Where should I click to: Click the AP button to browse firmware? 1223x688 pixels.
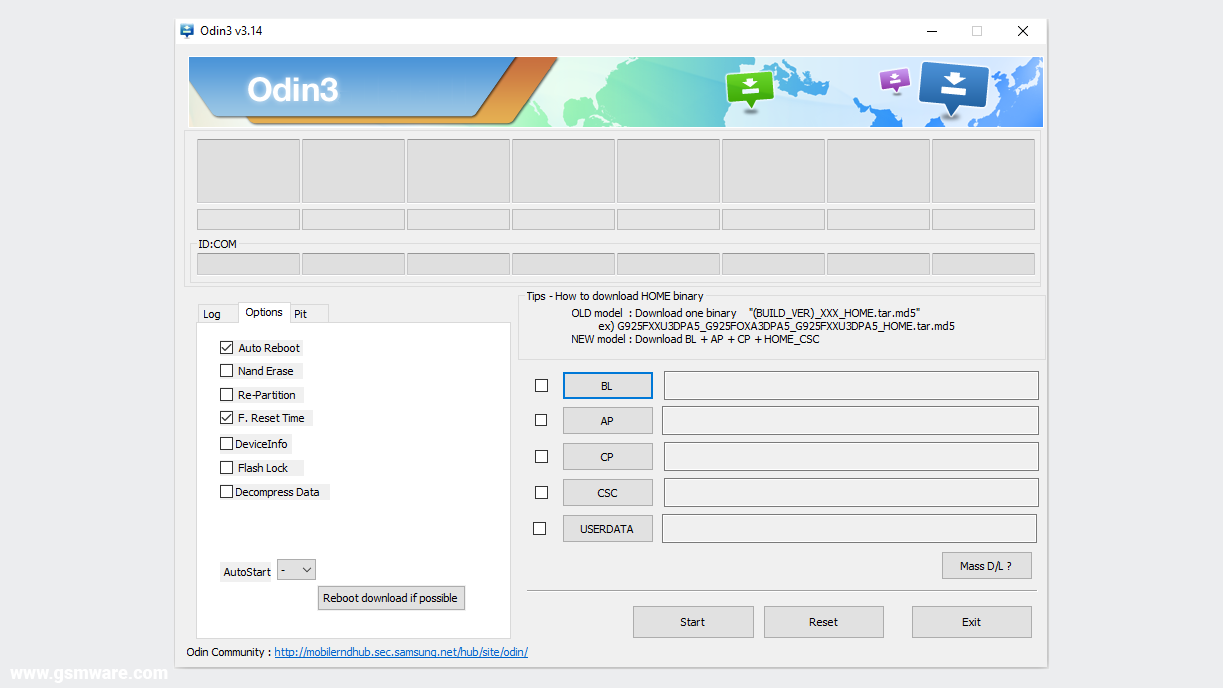click(607, 420)
